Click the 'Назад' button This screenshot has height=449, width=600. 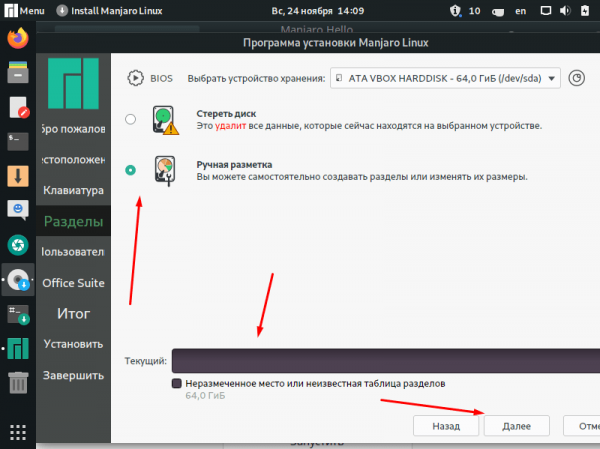(x=446, y=426)
